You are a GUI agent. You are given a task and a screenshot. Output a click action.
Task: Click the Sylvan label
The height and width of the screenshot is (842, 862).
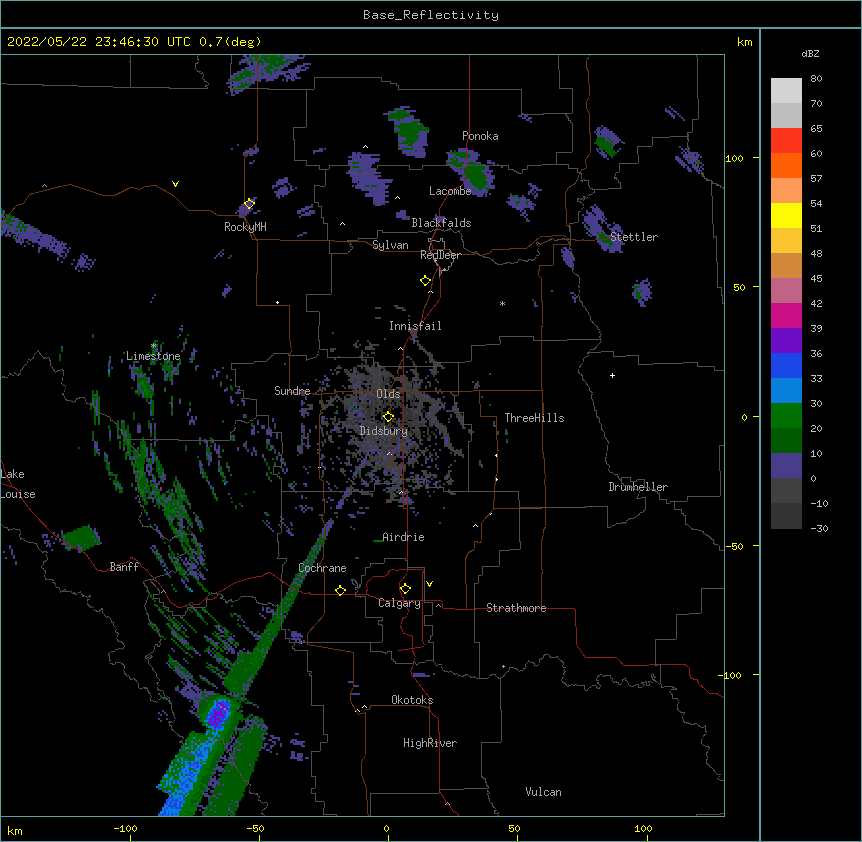point(390,245)
